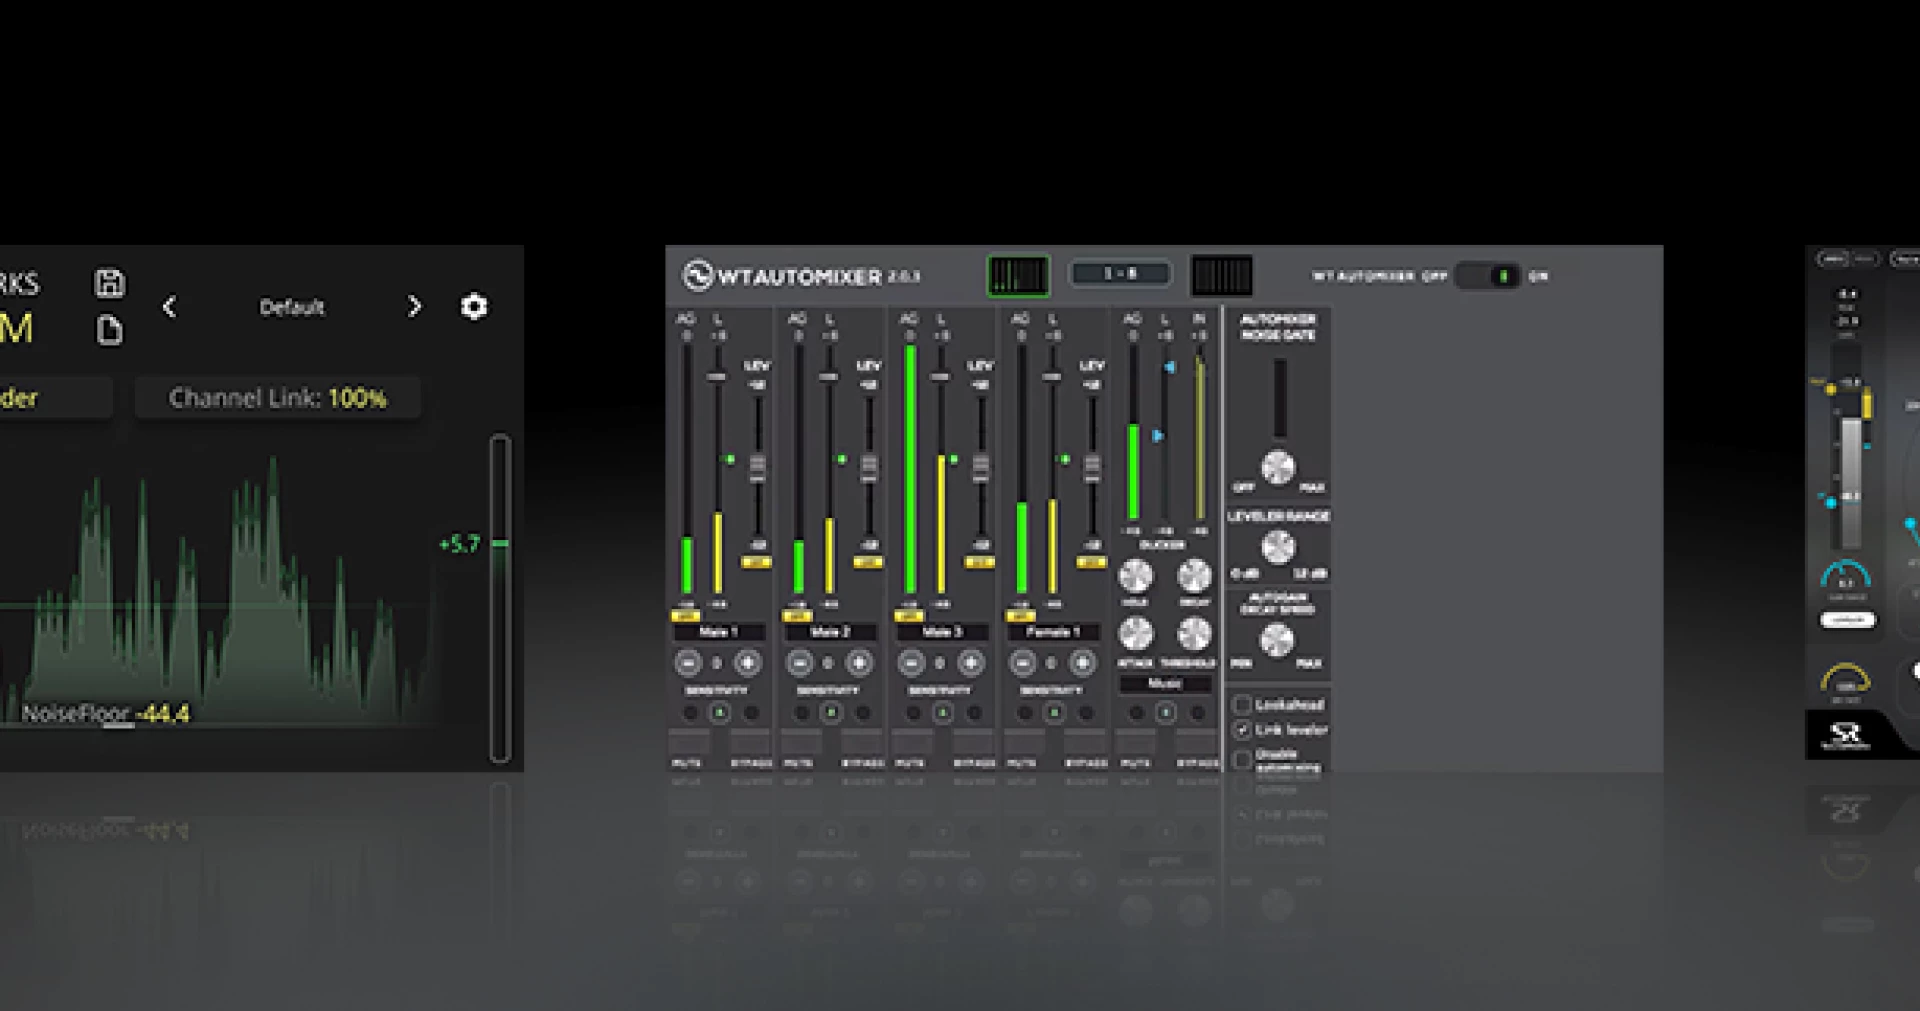Screen dimensions: 1920x1011
Task: Click the WTAutomixer logo icon
Action: coord(697,276)
